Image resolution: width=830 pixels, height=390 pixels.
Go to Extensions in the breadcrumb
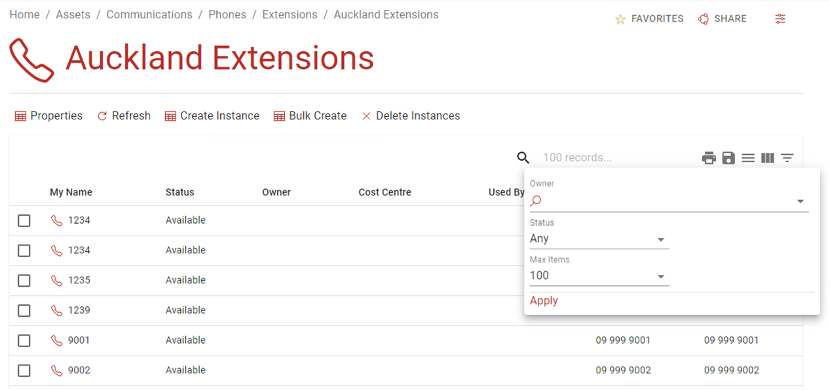pos(290,15)
